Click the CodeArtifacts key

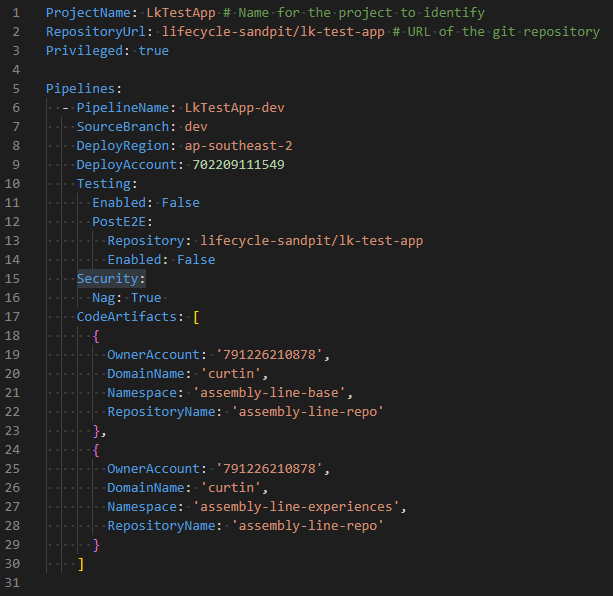[x=127, y=317]
